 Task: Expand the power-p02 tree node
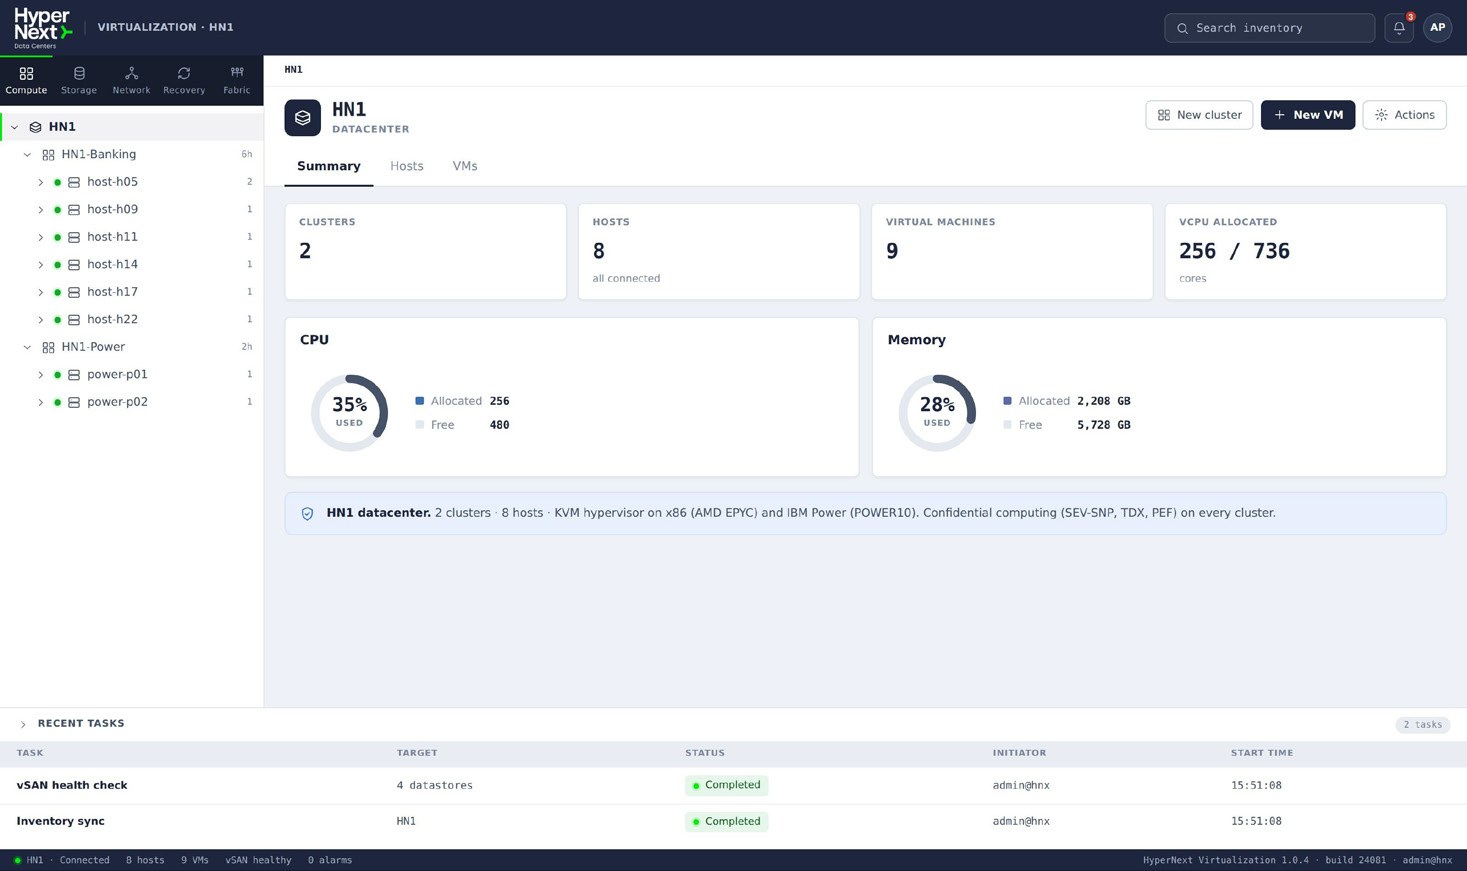(x=41, y=402)
